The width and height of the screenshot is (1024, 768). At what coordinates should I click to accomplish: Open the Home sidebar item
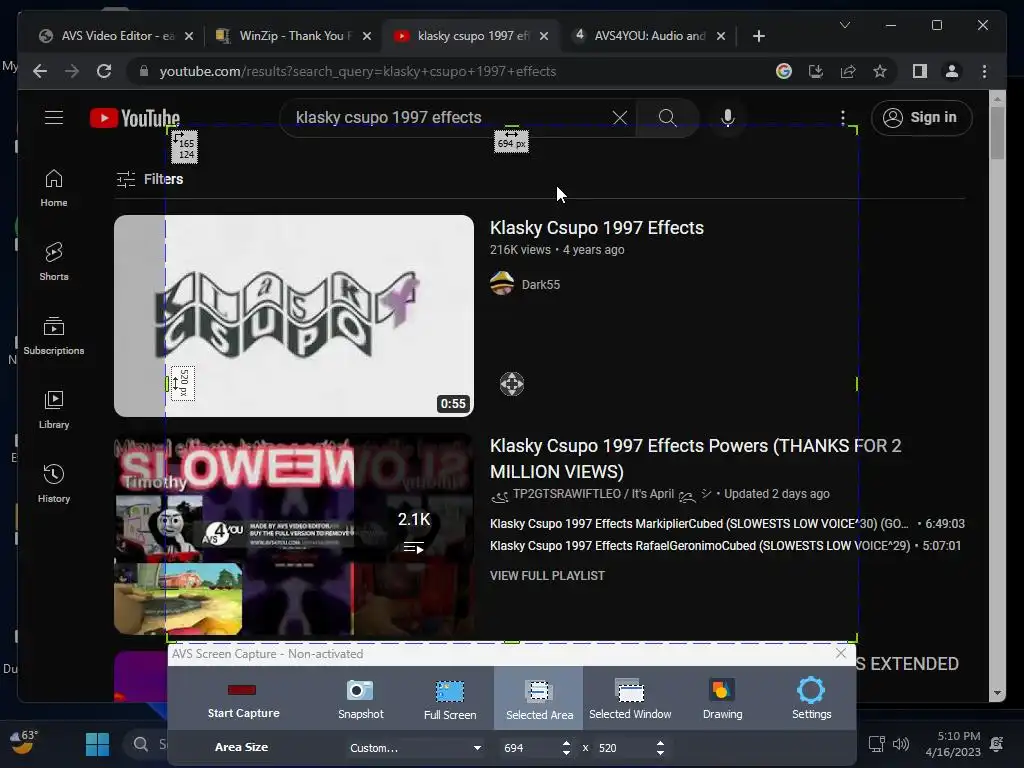[54, 188]
